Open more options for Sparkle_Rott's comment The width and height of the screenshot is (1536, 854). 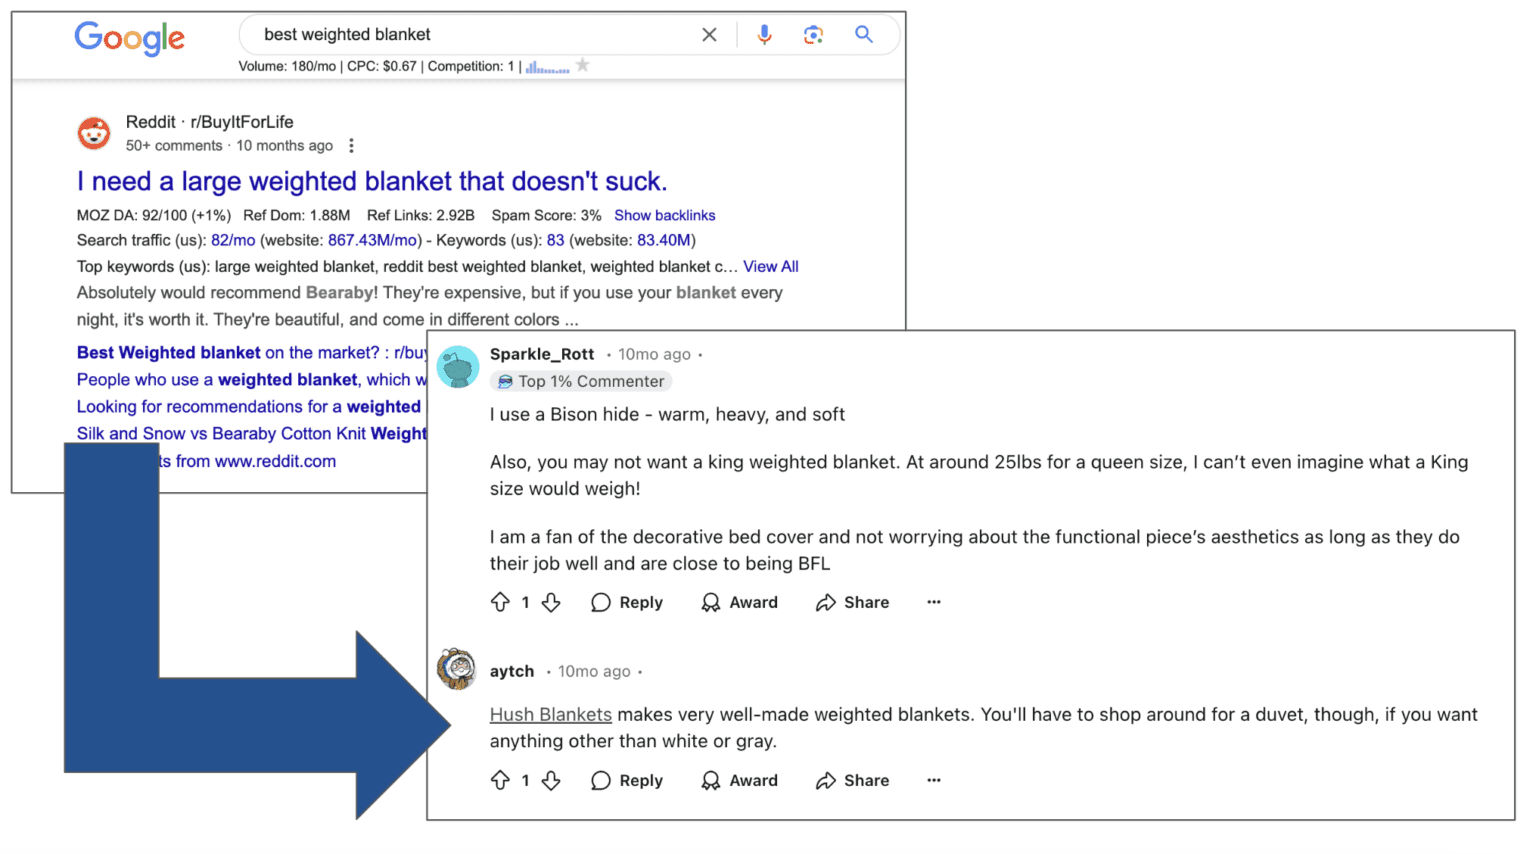coord(933,602)
